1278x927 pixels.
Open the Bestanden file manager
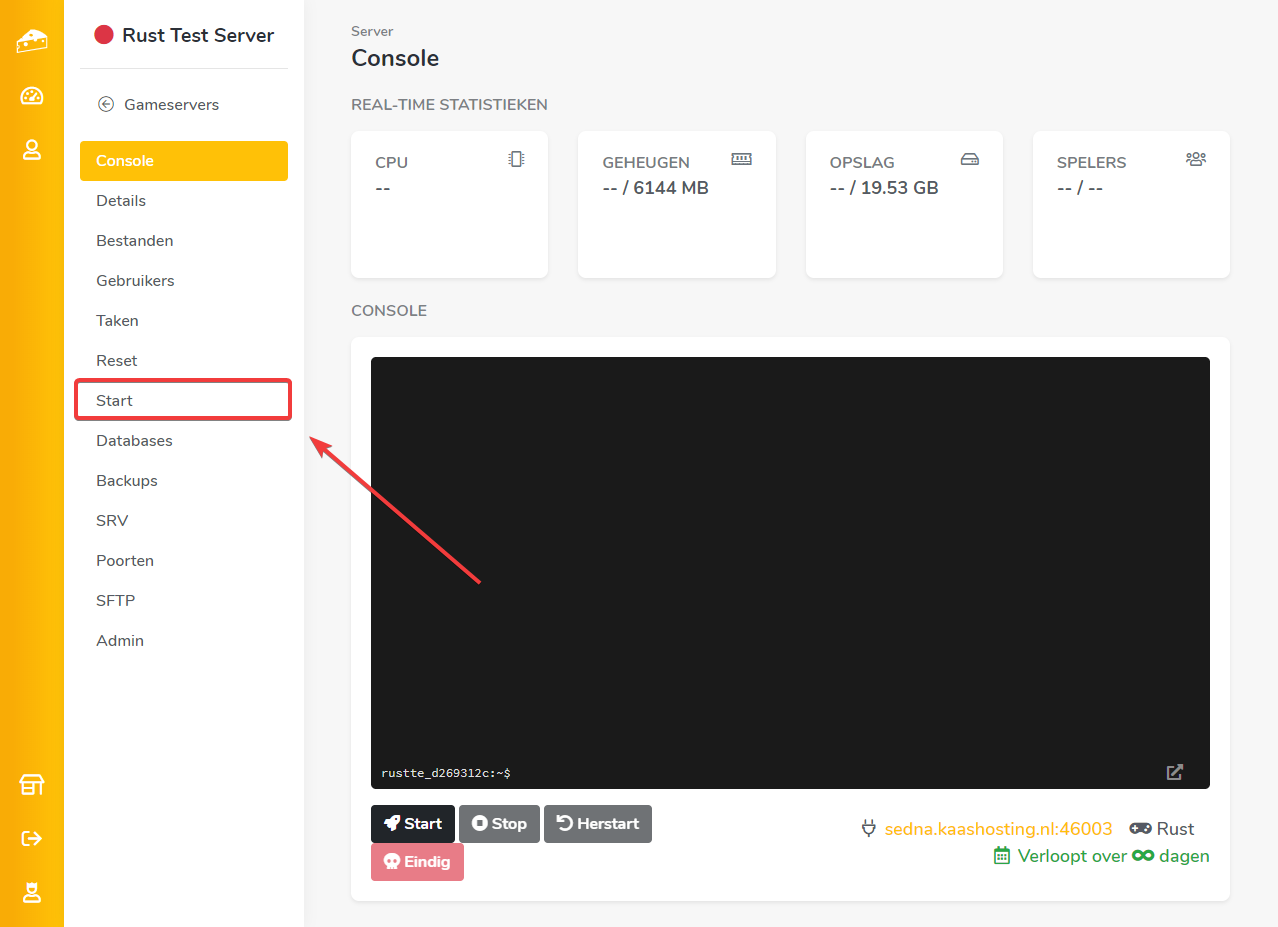click(134, 241)
